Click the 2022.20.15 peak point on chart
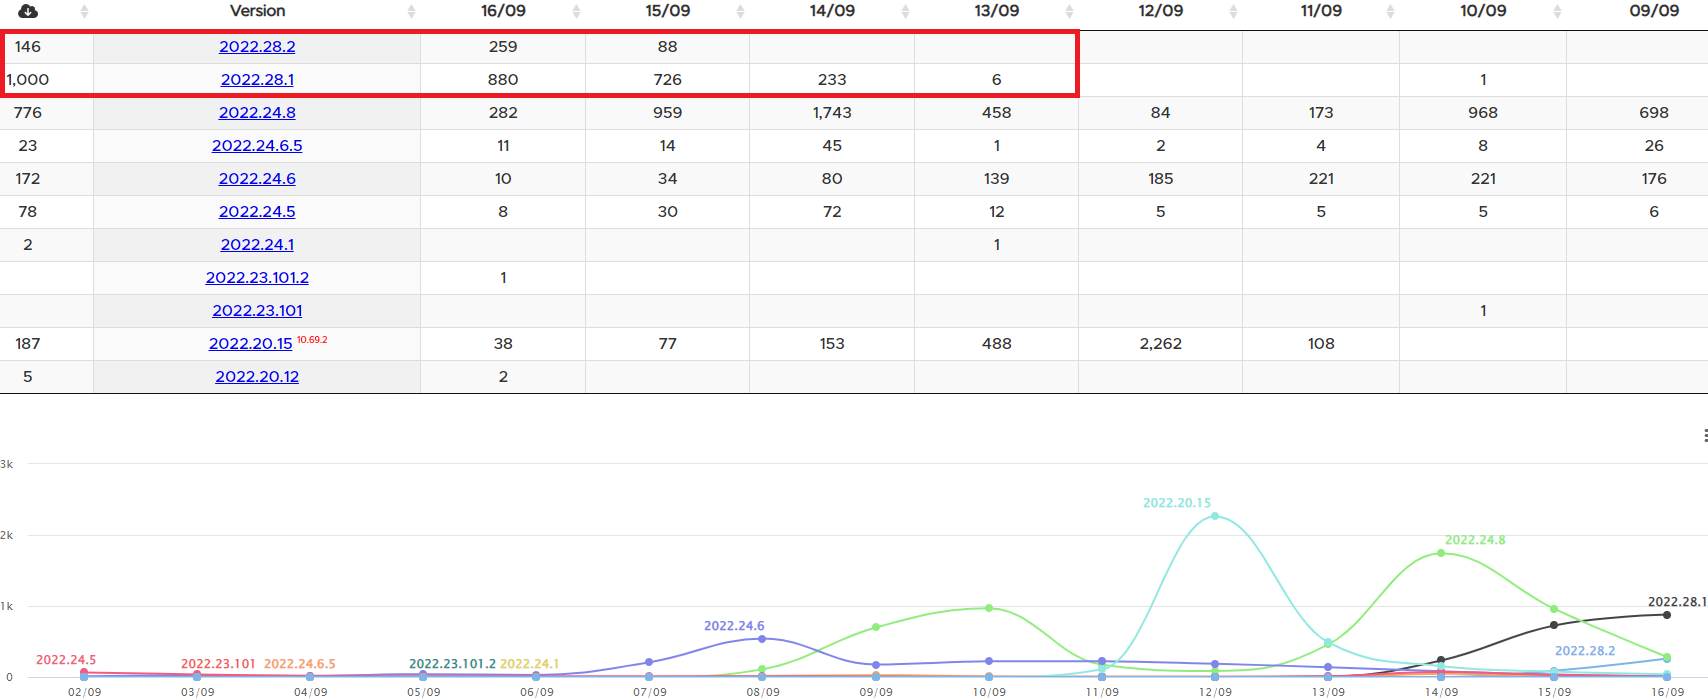The image size is (1708, 700). click(1215, 516)
